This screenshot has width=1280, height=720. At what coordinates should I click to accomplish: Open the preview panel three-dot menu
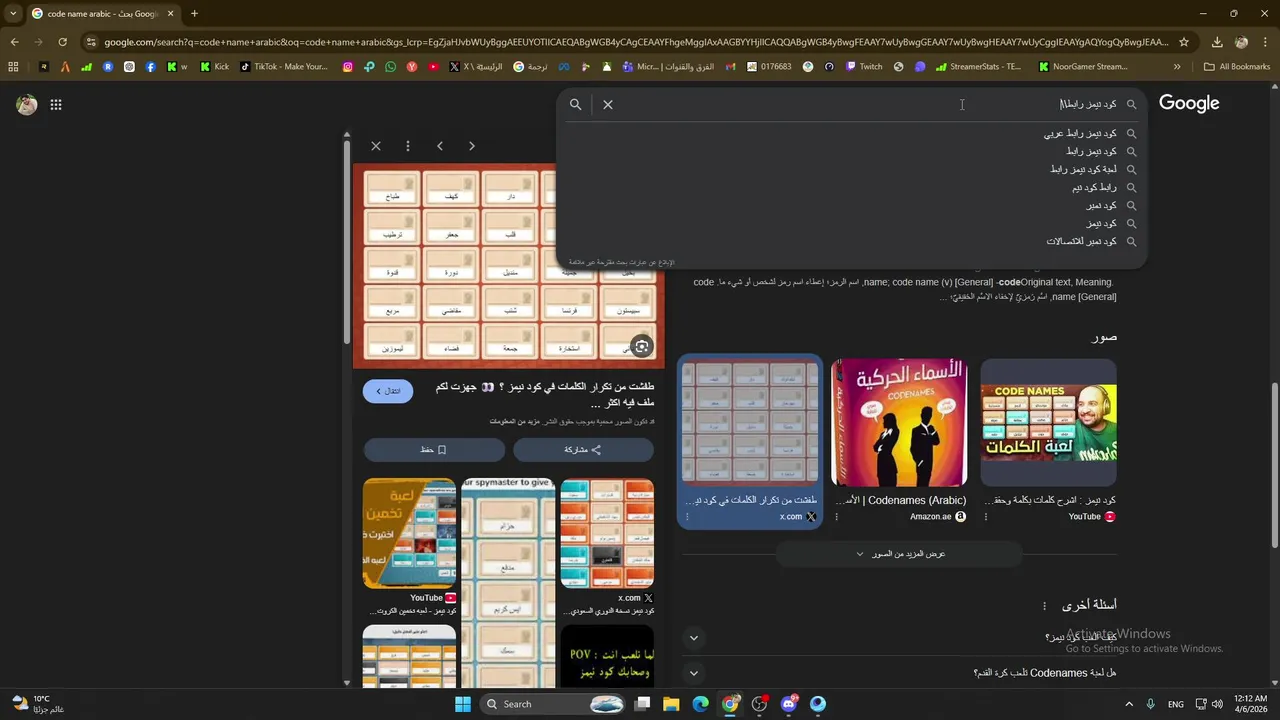[408, 146]
